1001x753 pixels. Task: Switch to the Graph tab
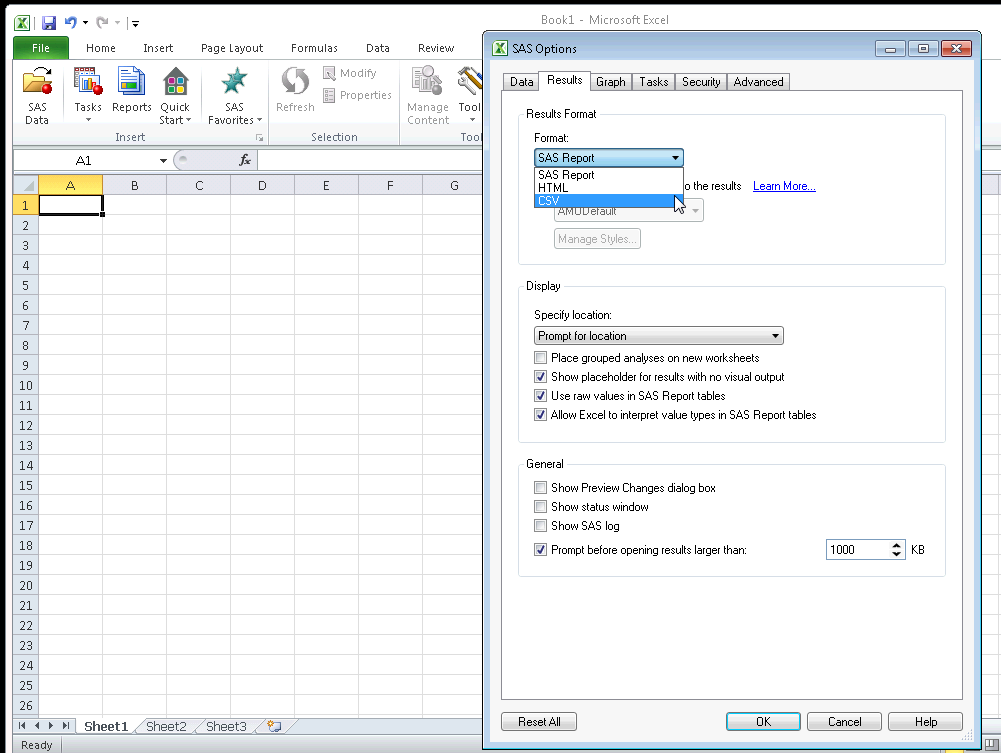[x=610, y=81]
